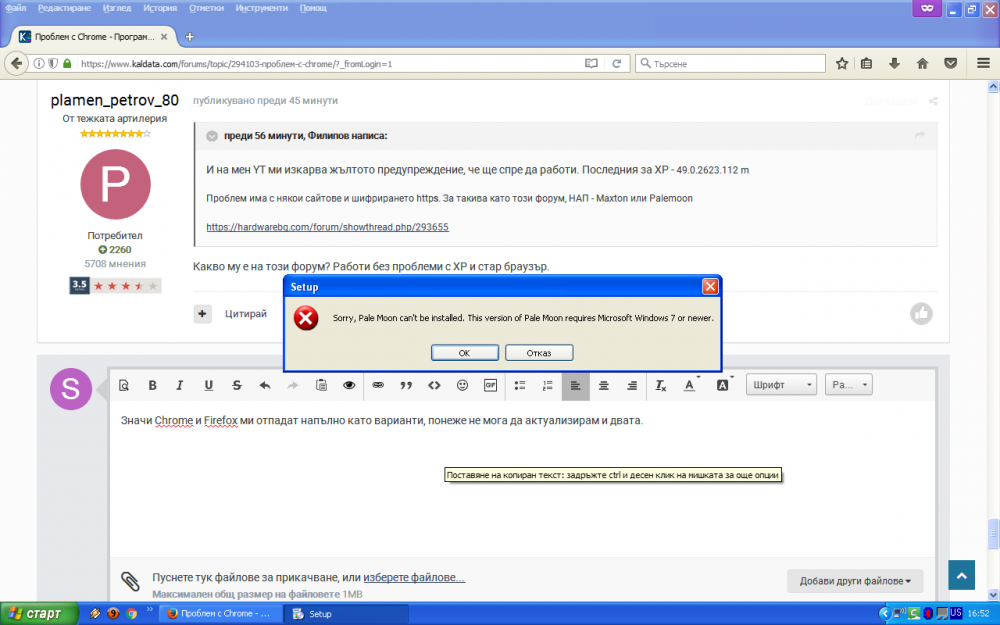Image resolution: width=1000 pixels, height=625 pixels.
Task: Click Цитирай to quote the post
Action: click(246, 313)
